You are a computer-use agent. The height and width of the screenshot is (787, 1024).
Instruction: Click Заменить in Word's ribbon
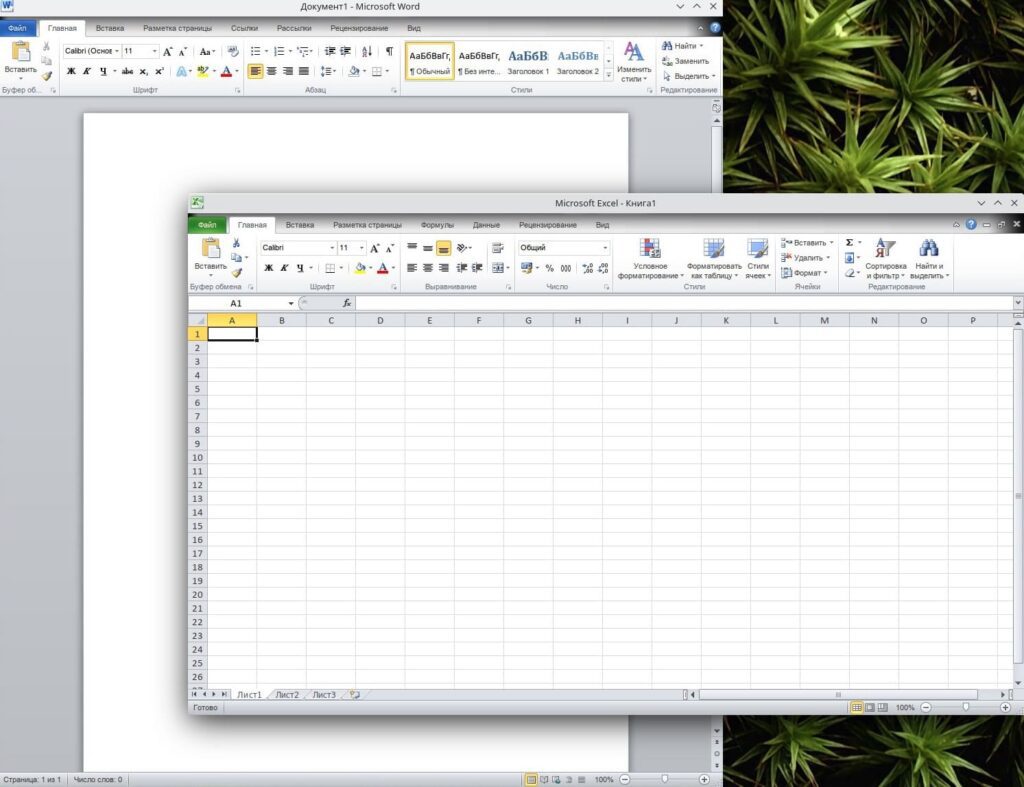point(686,61)
